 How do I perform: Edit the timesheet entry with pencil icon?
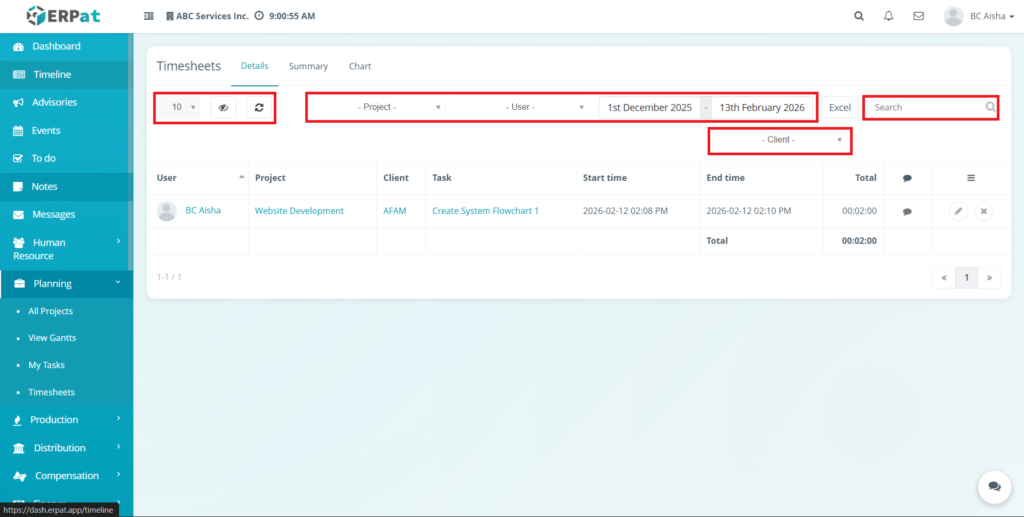(958, 211)
